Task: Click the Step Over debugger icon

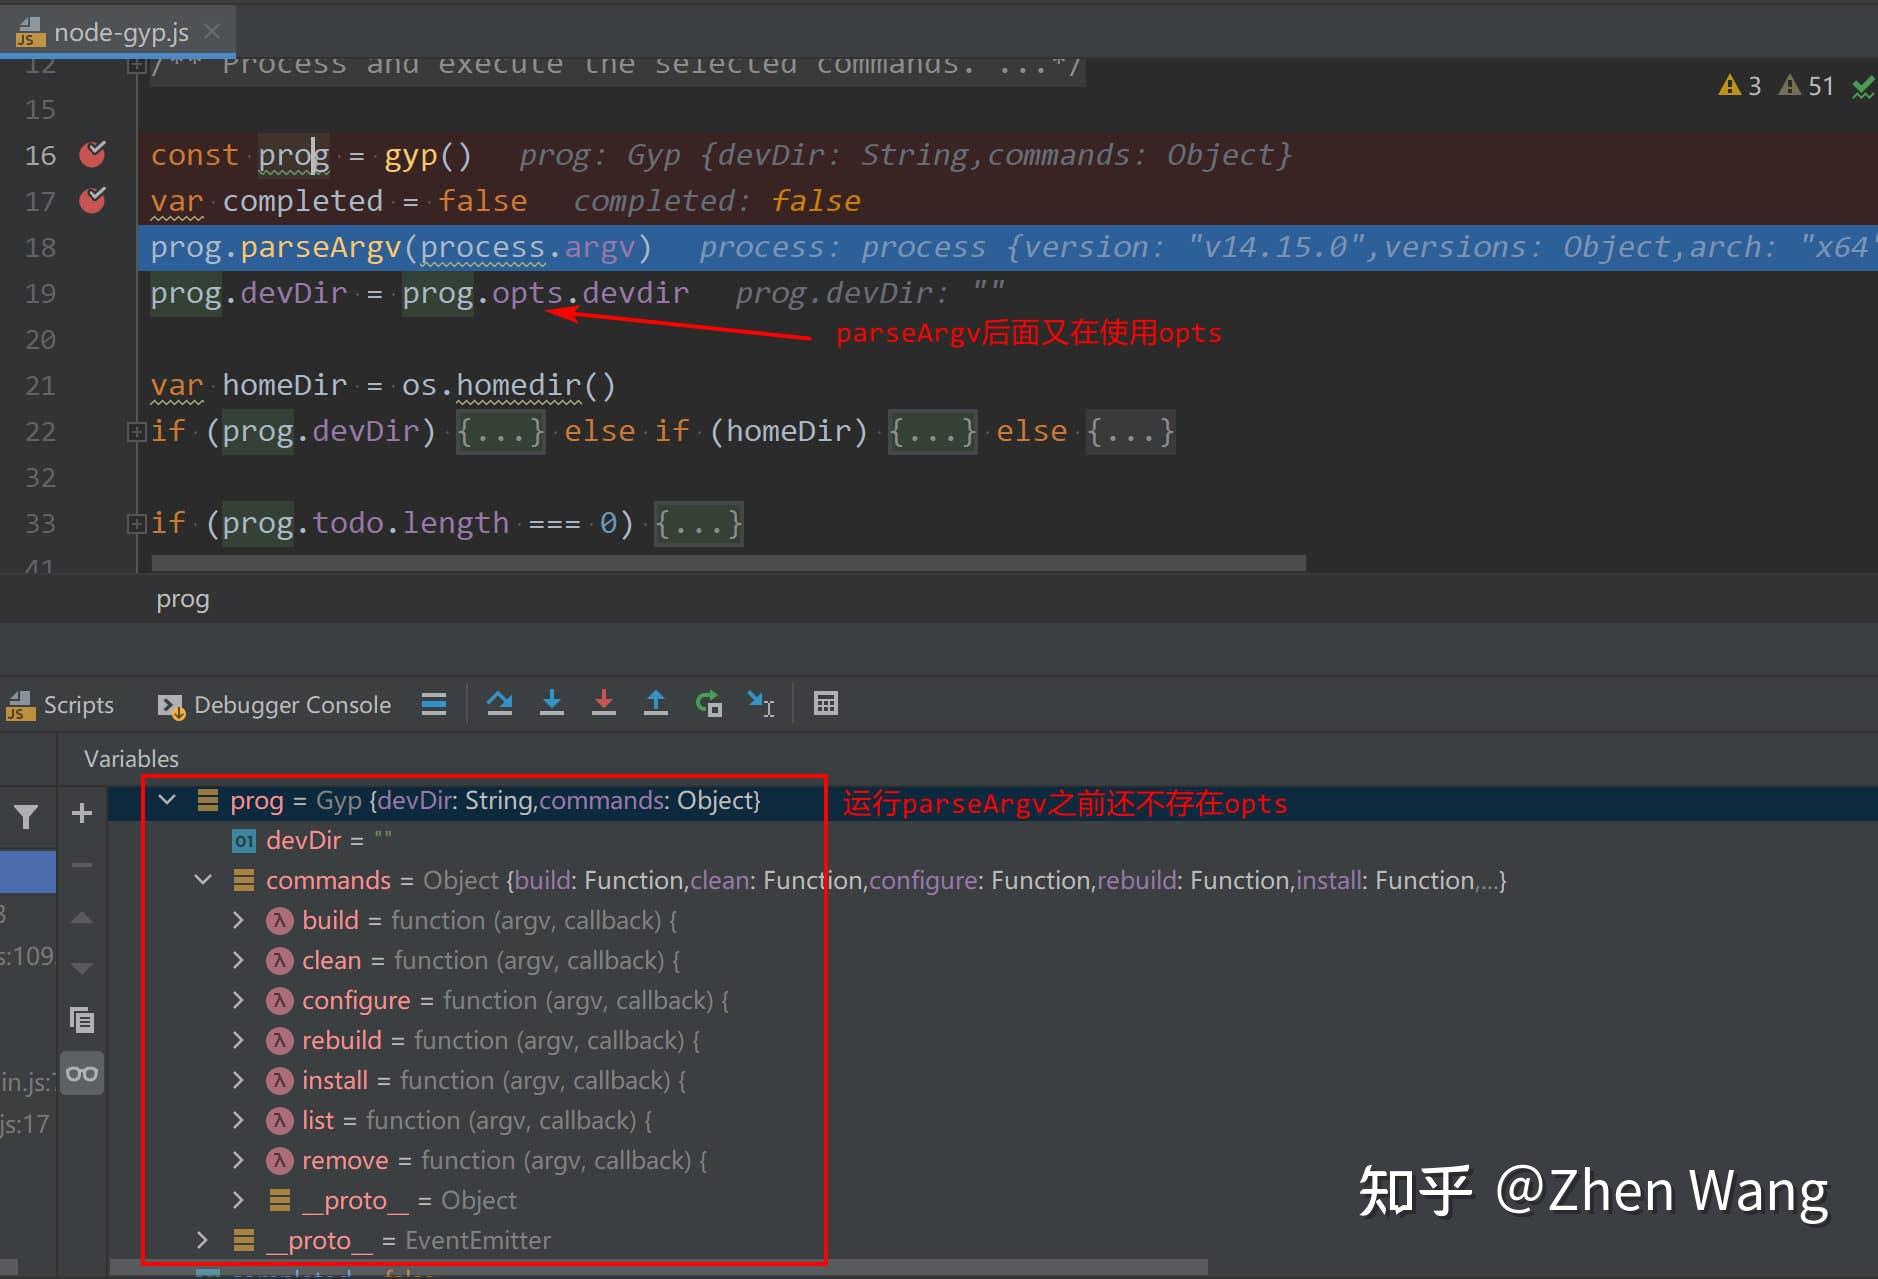Action: (x=499, y=703)
